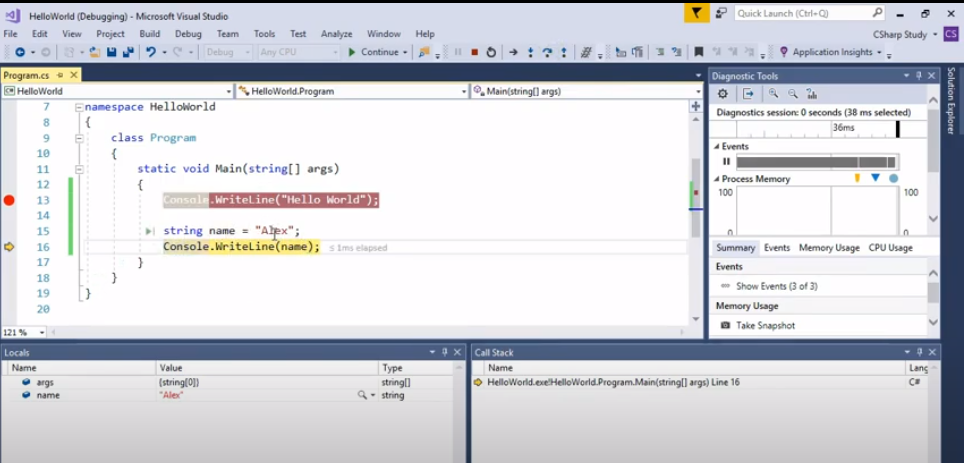
Task: Open the Continue button dropdown arrow
Action: pyautogui.click(x=405, y=52)
